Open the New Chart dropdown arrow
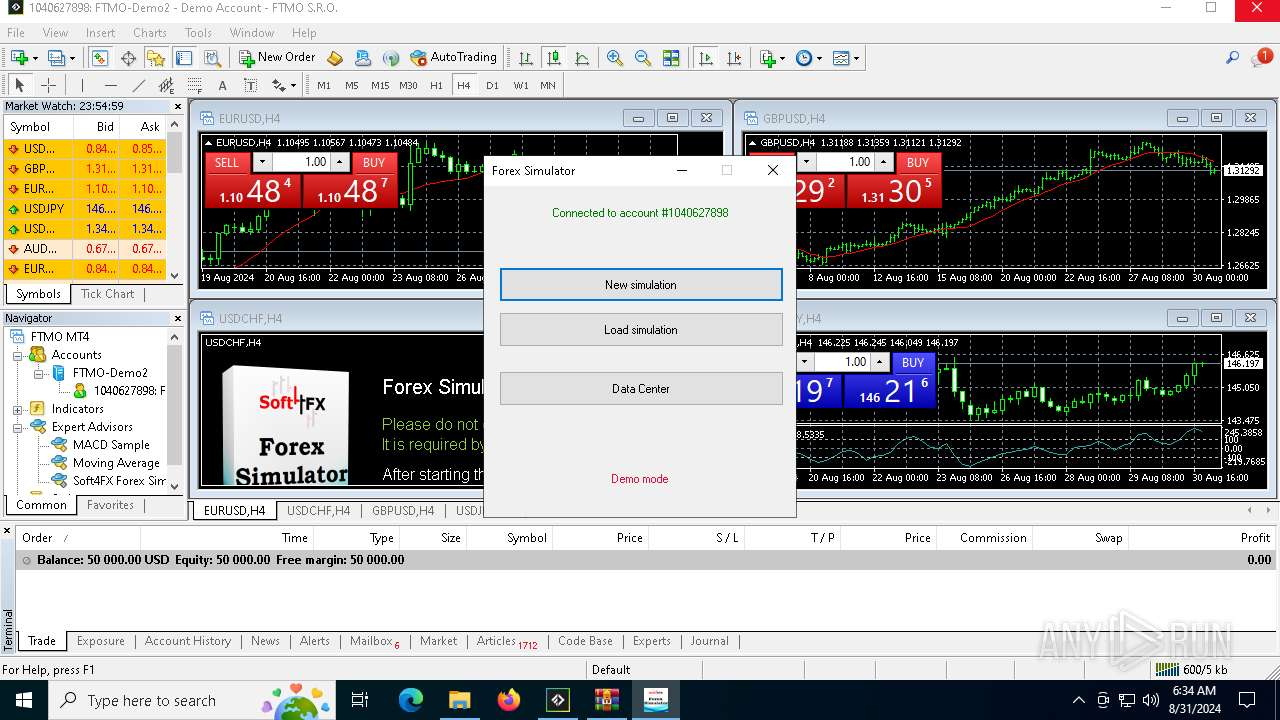 coord(35,58)
